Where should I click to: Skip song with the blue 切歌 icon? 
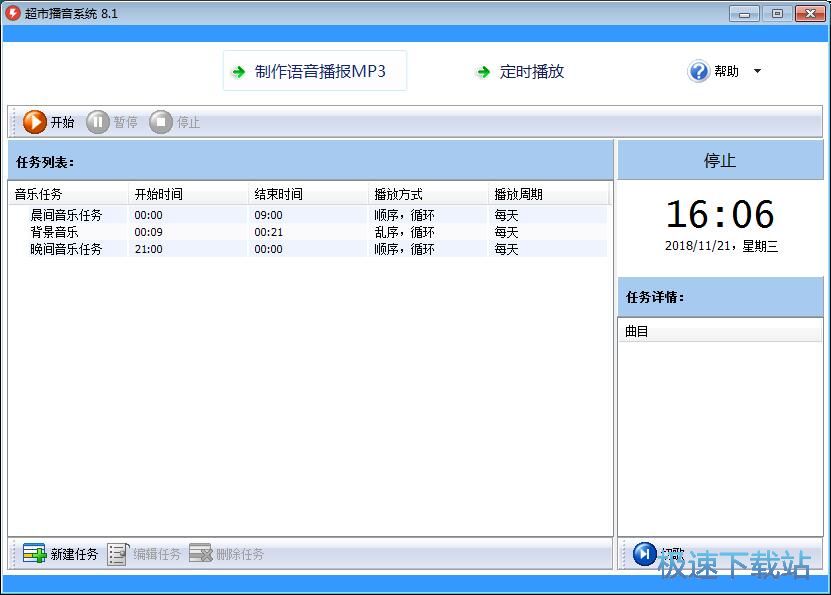(645, 554)
